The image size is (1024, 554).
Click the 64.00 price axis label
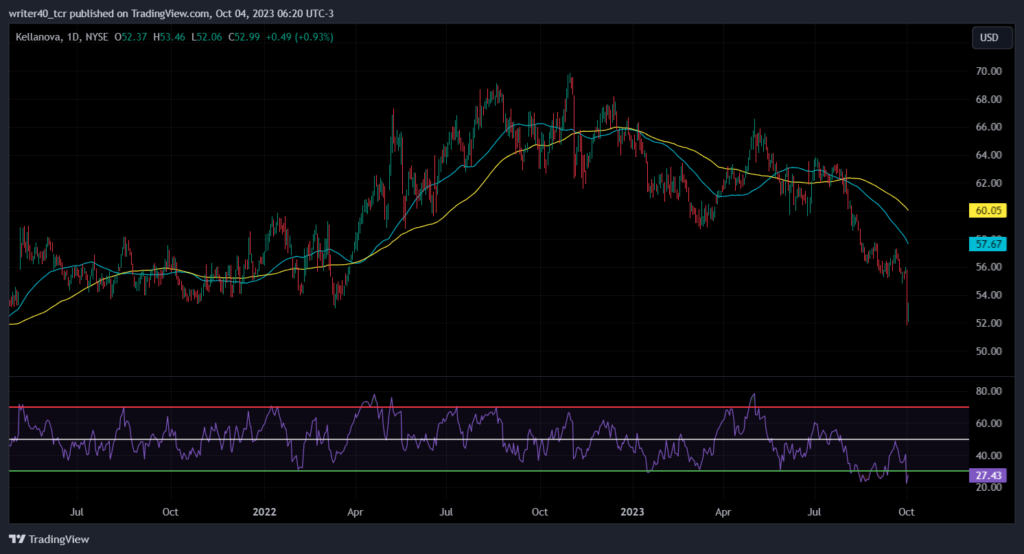pyautogui.click(x=989, y=155)
